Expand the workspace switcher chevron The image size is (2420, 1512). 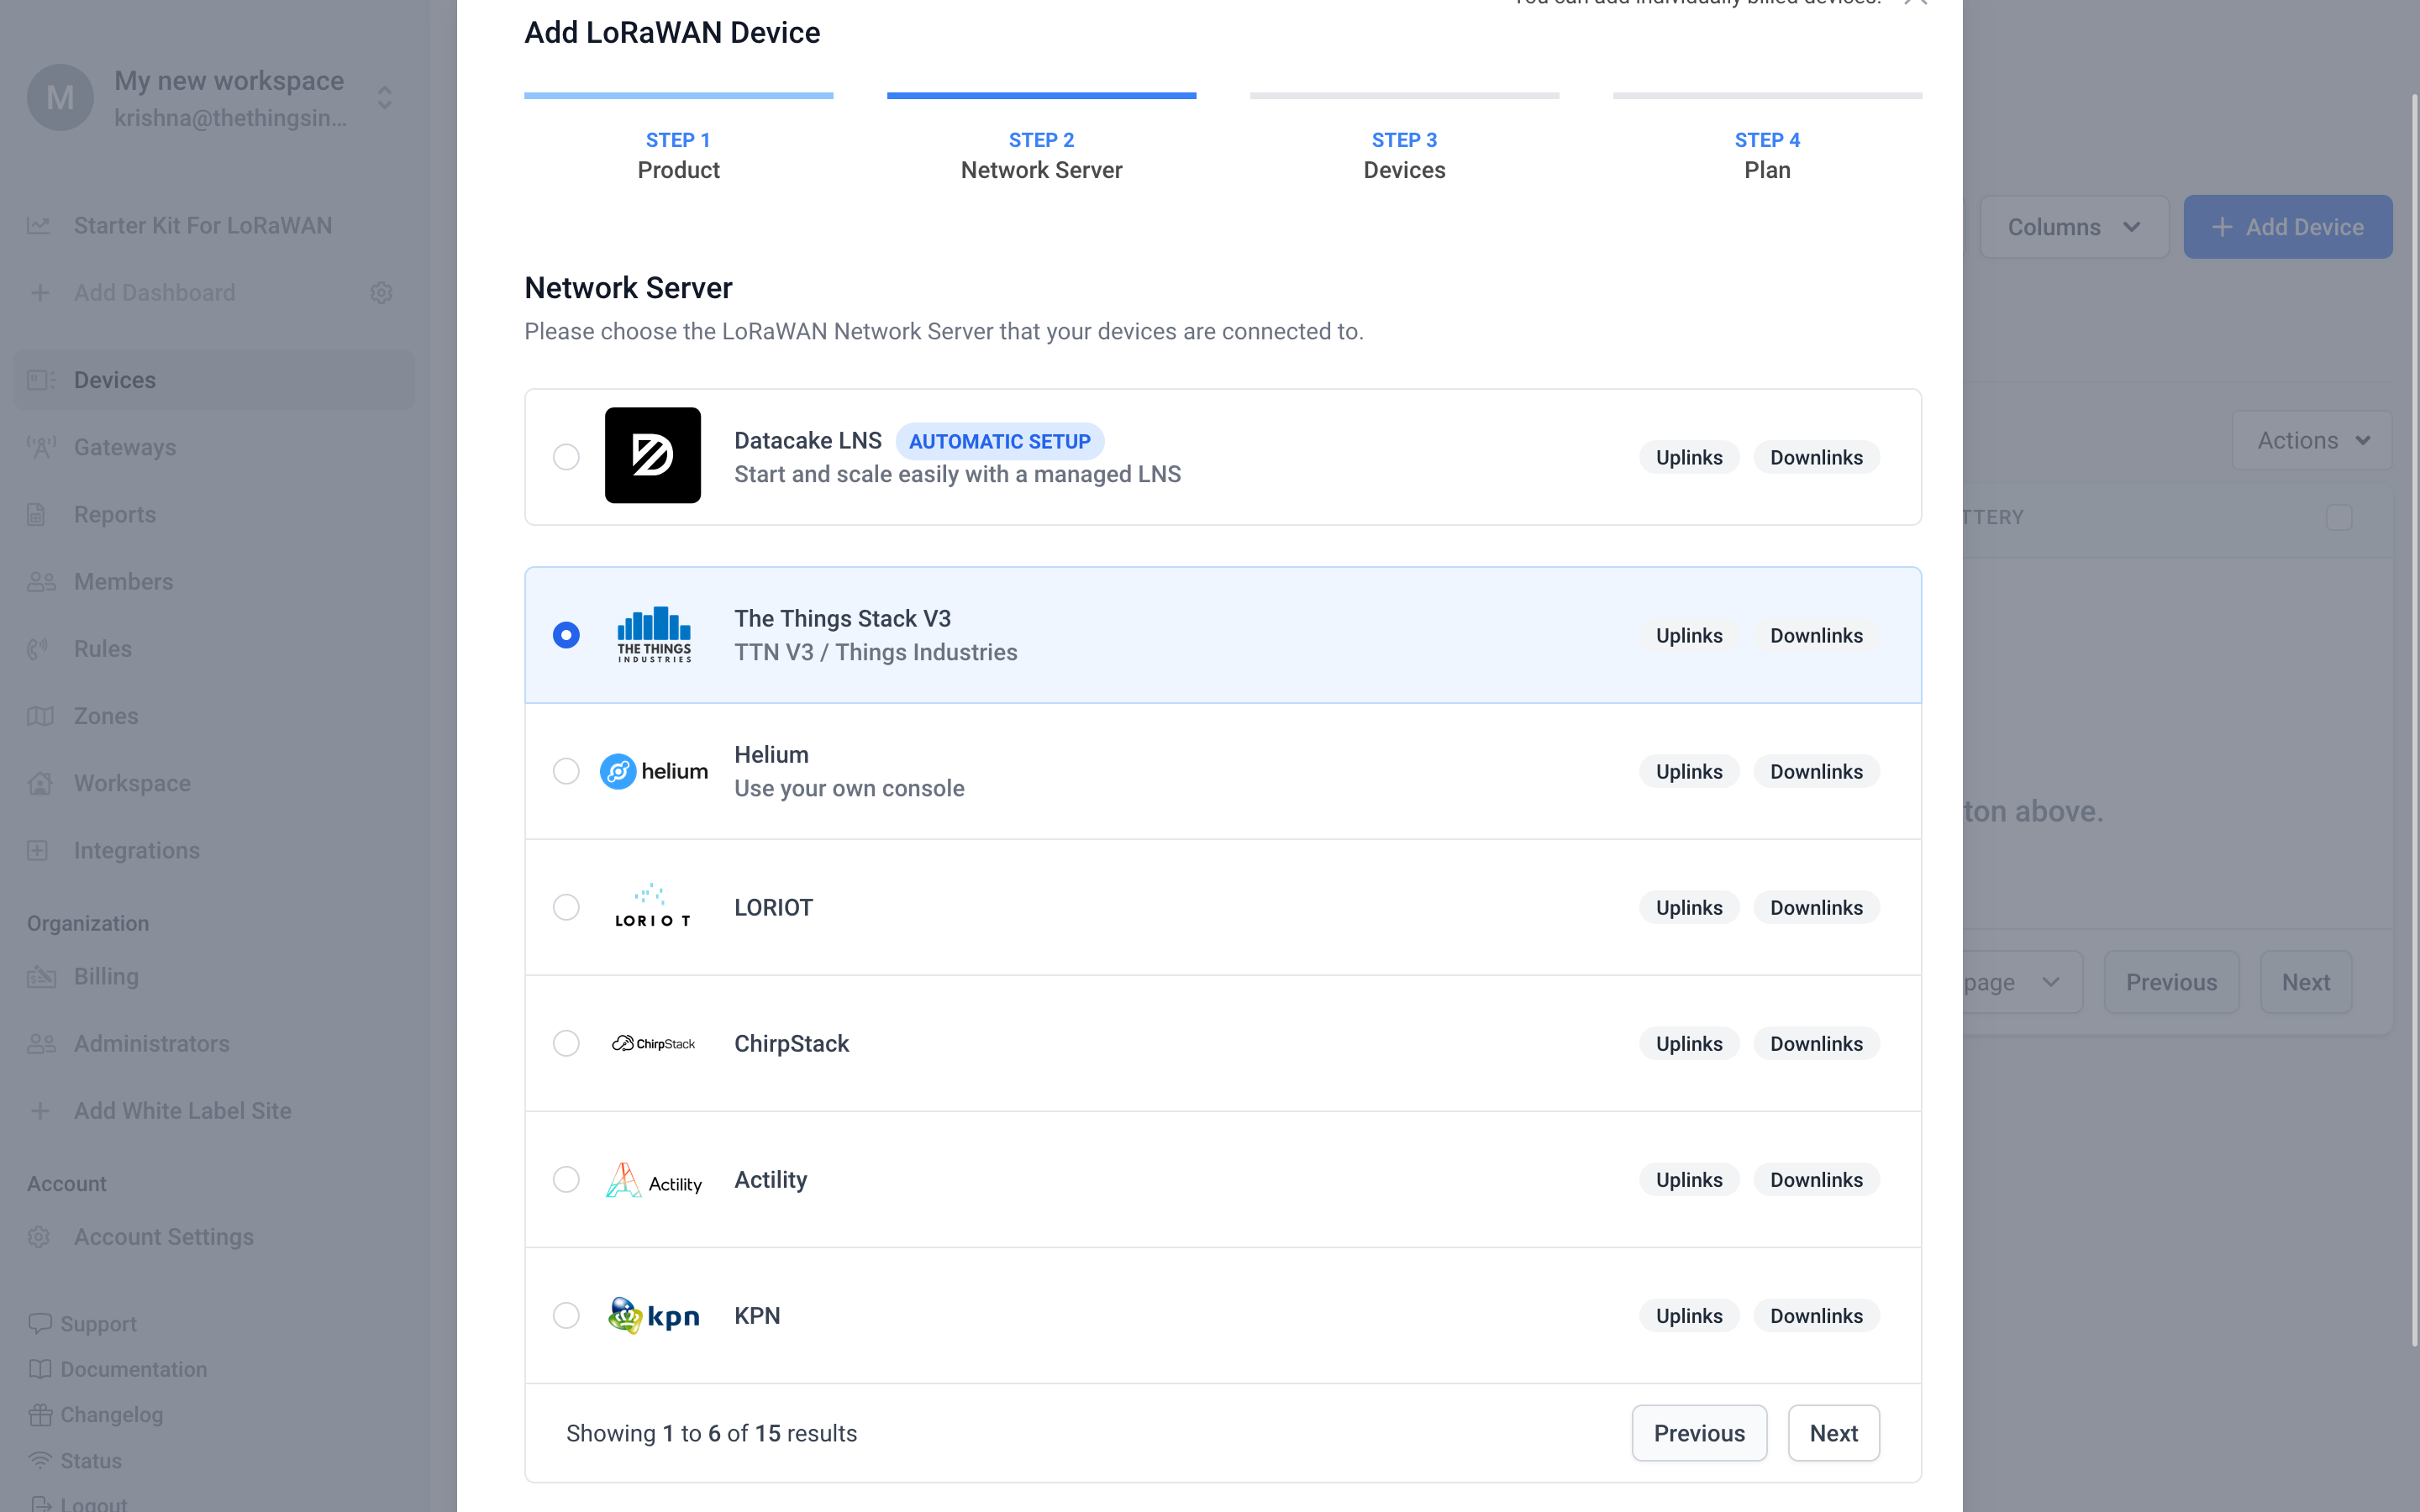[385, 98]
